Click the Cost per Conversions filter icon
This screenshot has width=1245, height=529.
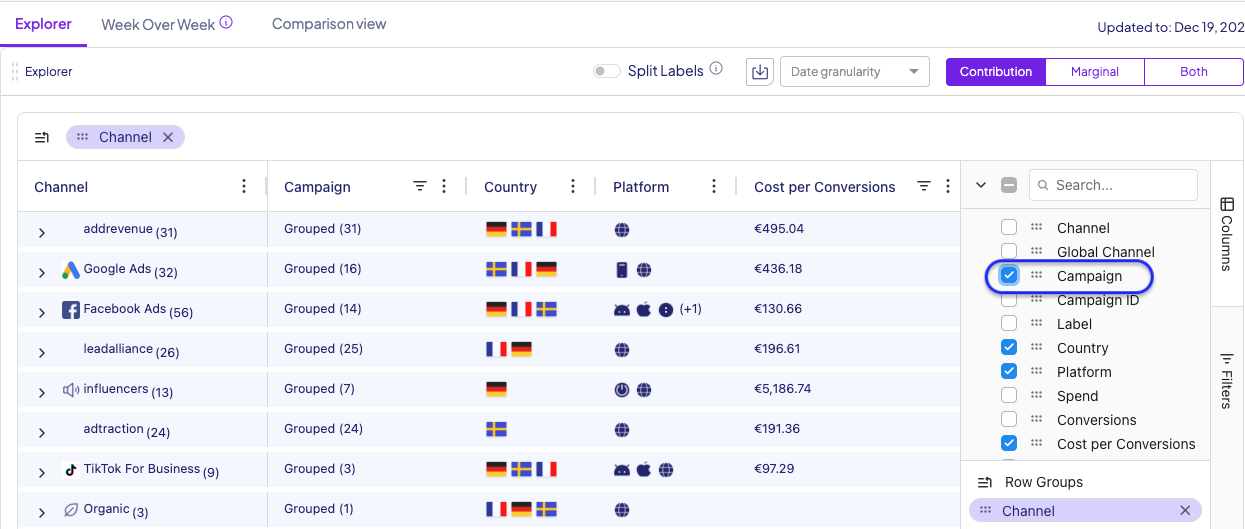(x=924, y=187)
